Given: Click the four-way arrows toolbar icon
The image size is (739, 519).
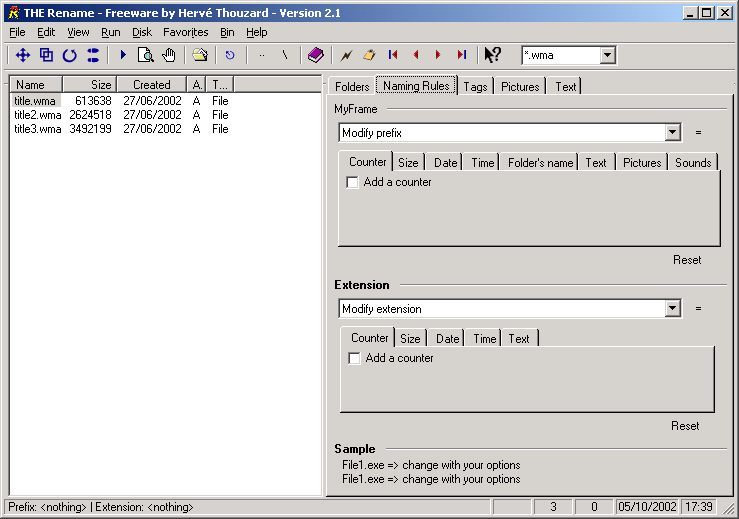Looking at the screenshot, I should [x=23, y=55].
